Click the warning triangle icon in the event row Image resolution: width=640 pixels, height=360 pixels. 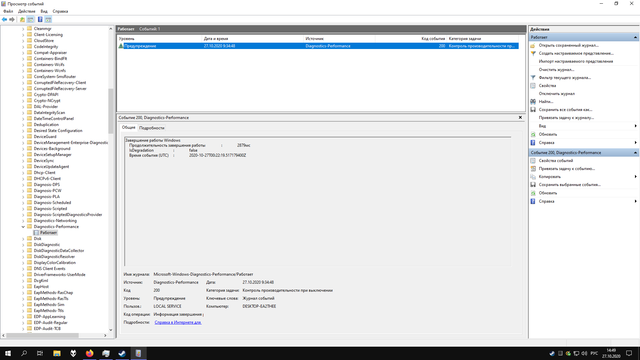(x=121, y=46)
